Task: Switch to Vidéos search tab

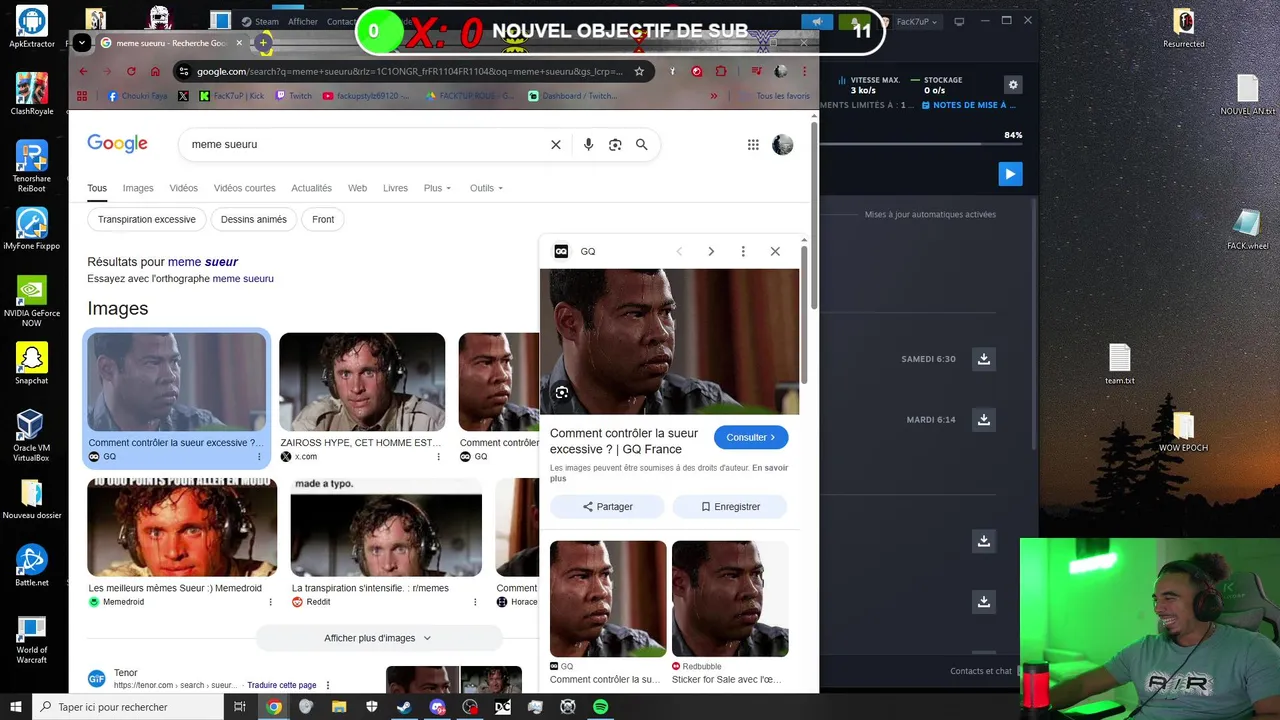Action: [x=183, y=188]
